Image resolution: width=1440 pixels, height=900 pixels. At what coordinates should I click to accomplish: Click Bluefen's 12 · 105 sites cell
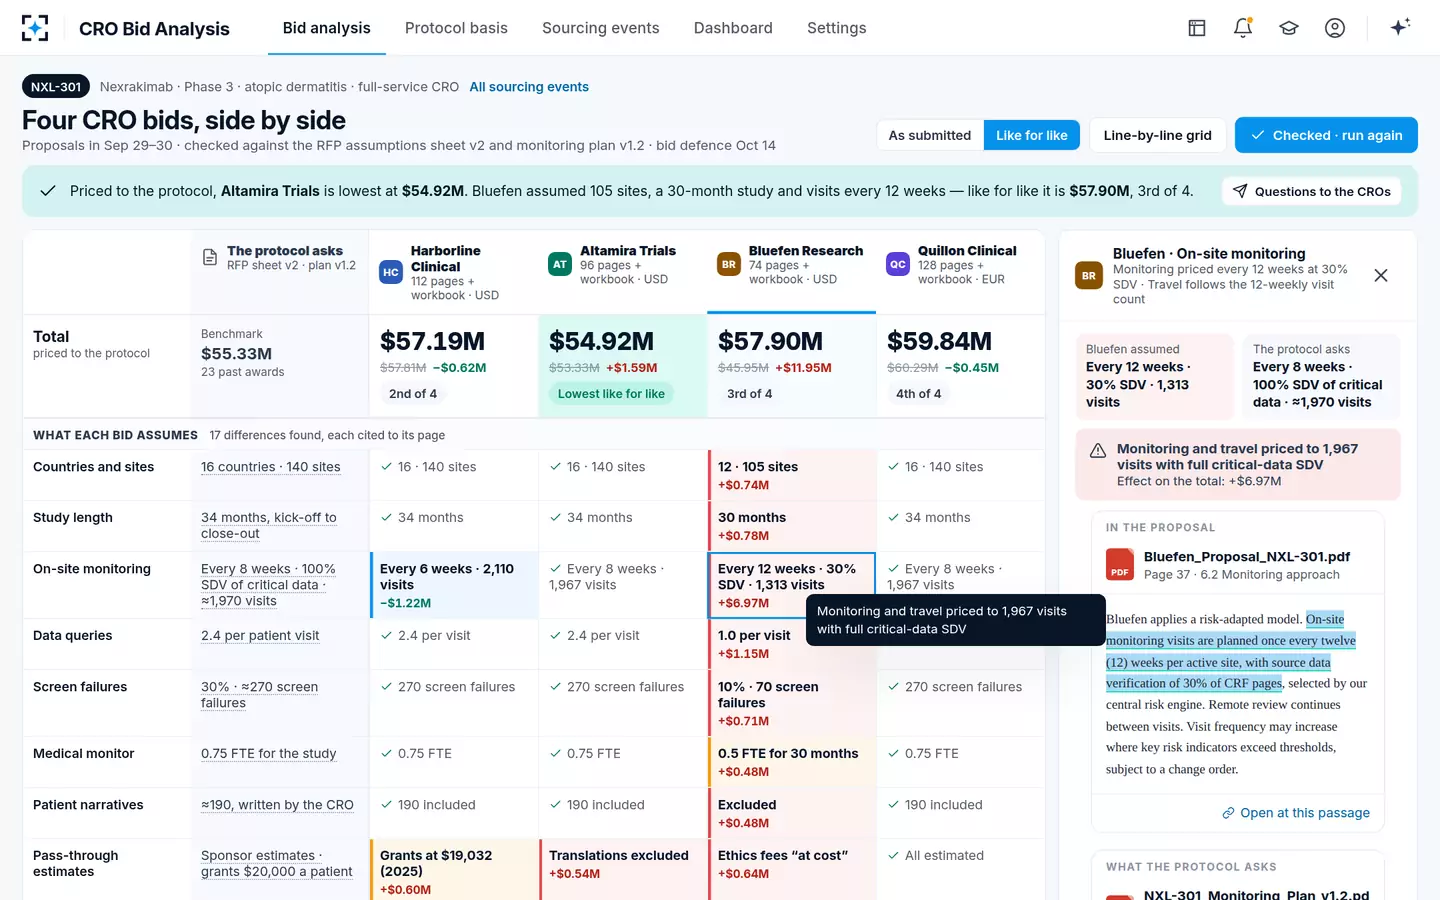792,476
